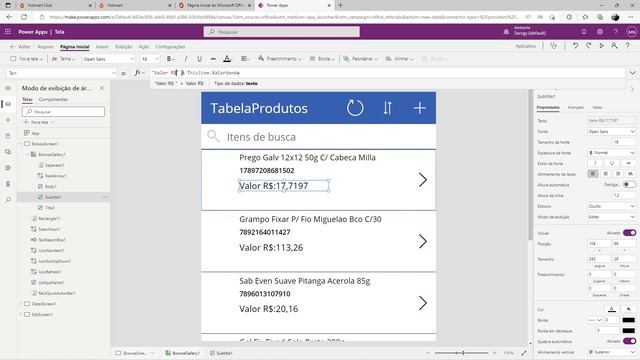This screenshot has width=640, height=360.
Task: Click the arrow on the Prego Galv product row
Action: (422, 180)
